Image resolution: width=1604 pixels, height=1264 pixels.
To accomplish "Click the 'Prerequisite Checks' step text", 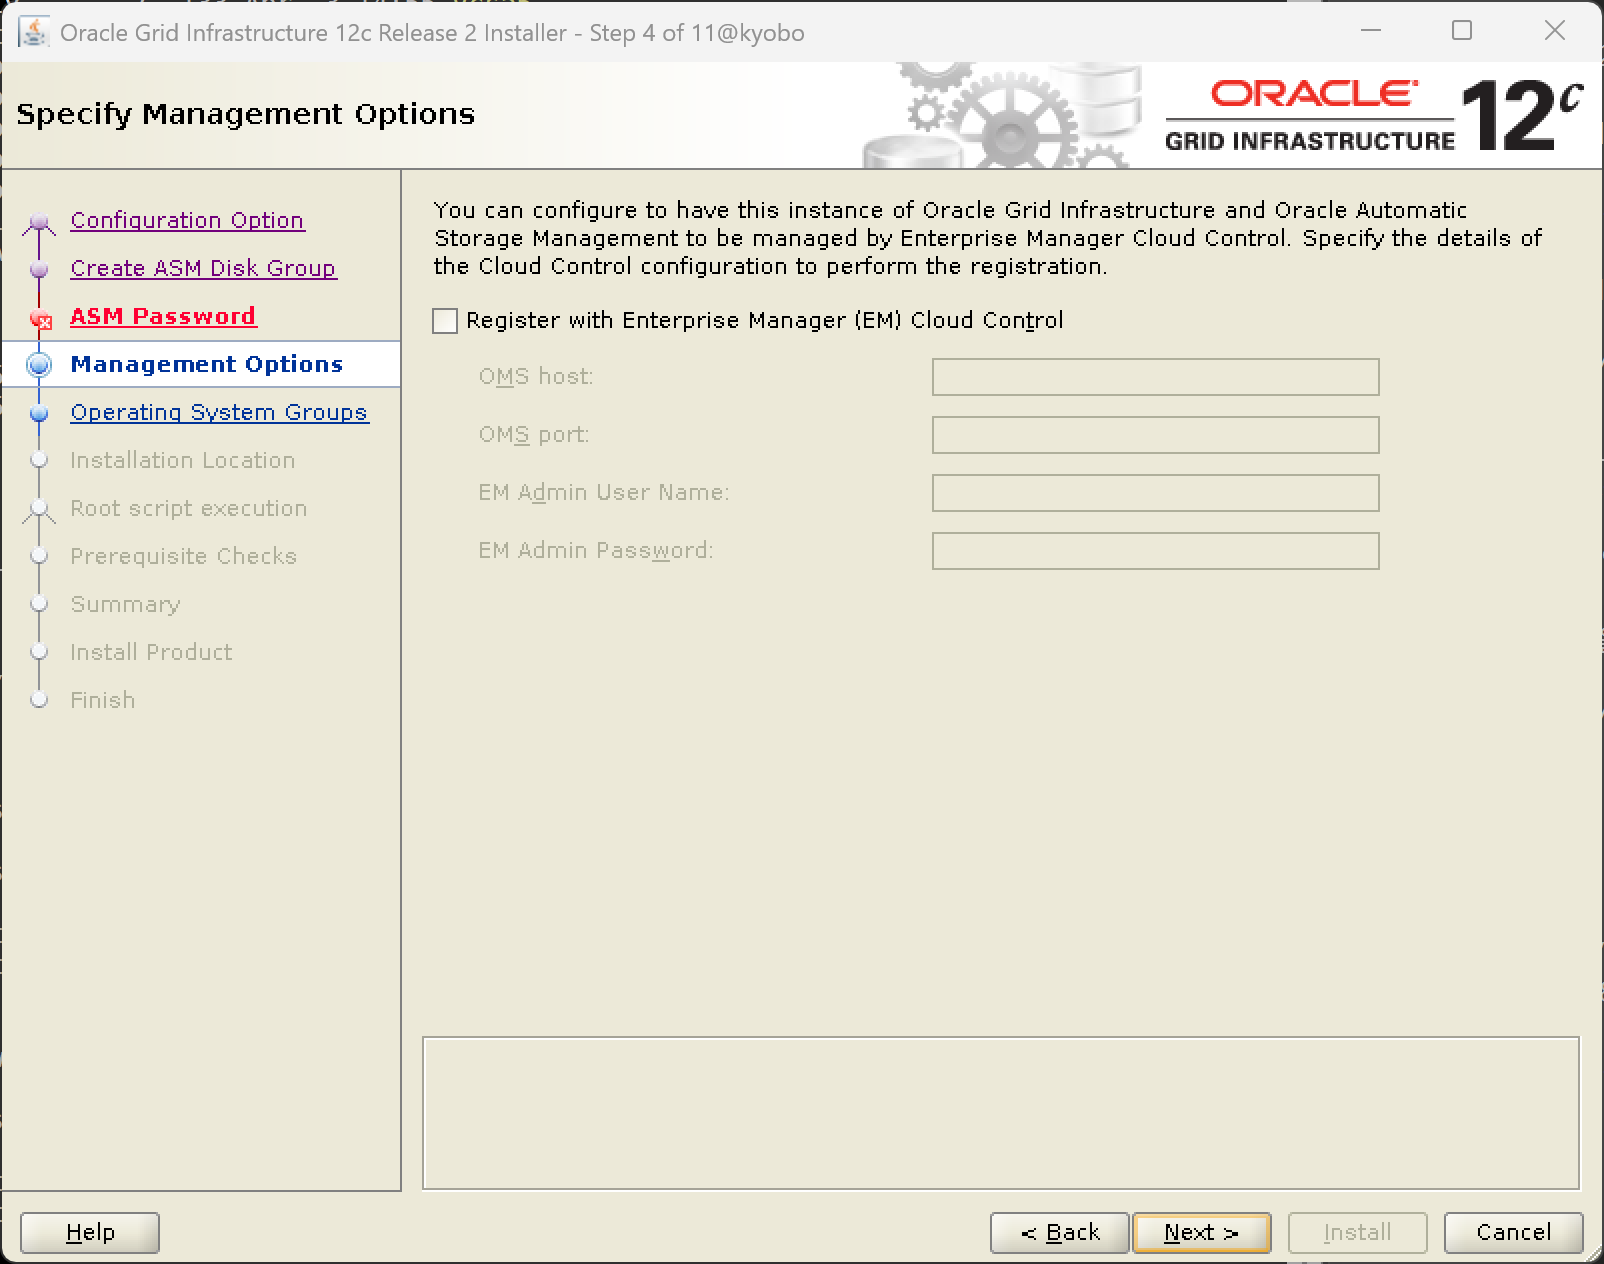I will coord(184,556).
